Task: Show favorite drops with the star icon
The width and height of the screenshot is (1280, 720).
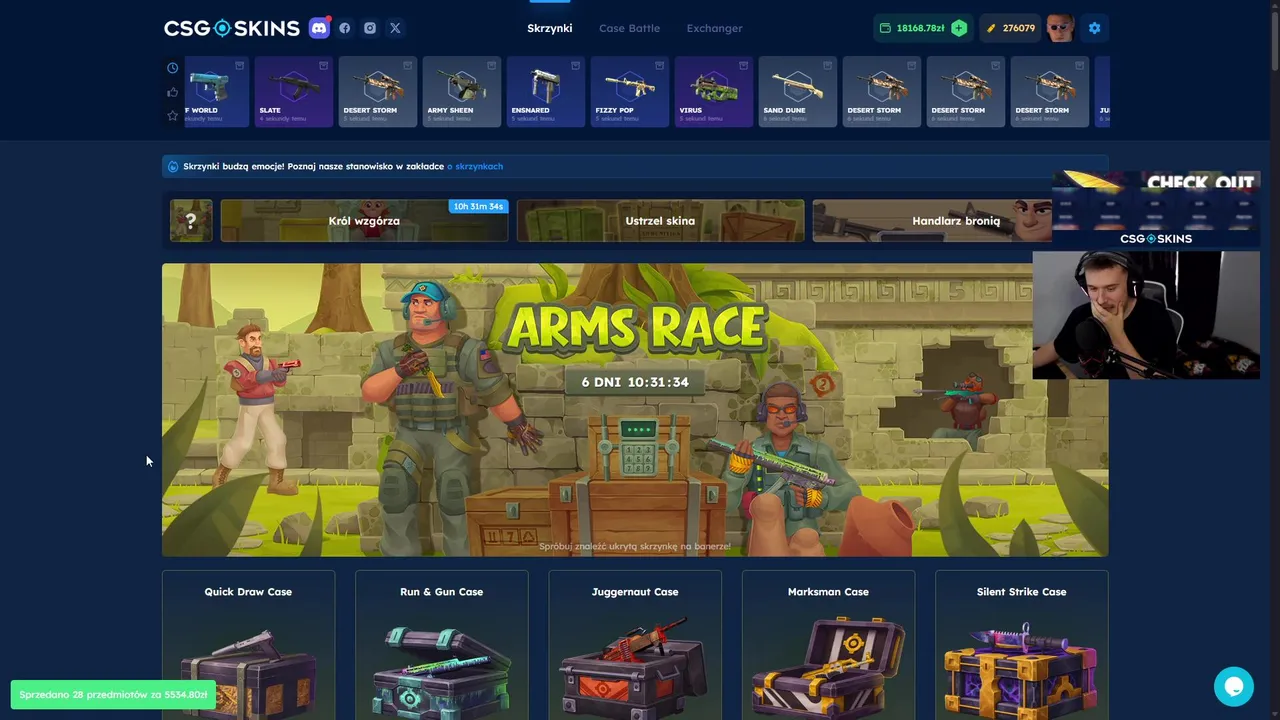Action: pyautogui.click(x=172, y=116)
